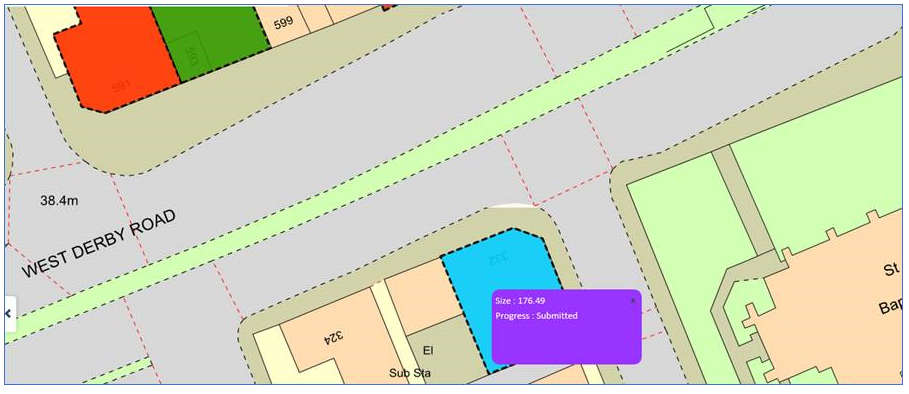The height and width of the screenshot is (394, 909).
Task: Click the building labelled 599
Action: point(284,23)
